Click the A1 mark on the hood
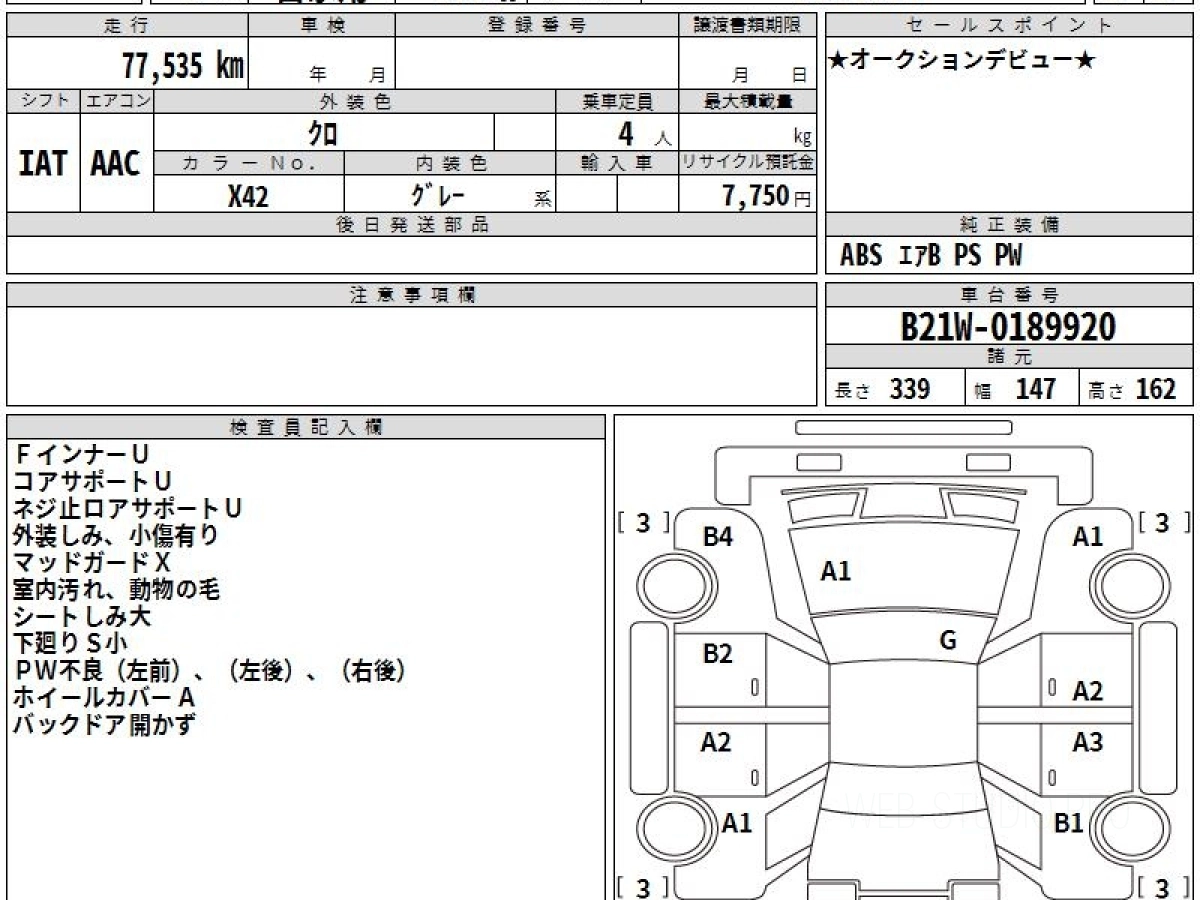This screenshot has width=1200, height=900. tap(836, 572)
